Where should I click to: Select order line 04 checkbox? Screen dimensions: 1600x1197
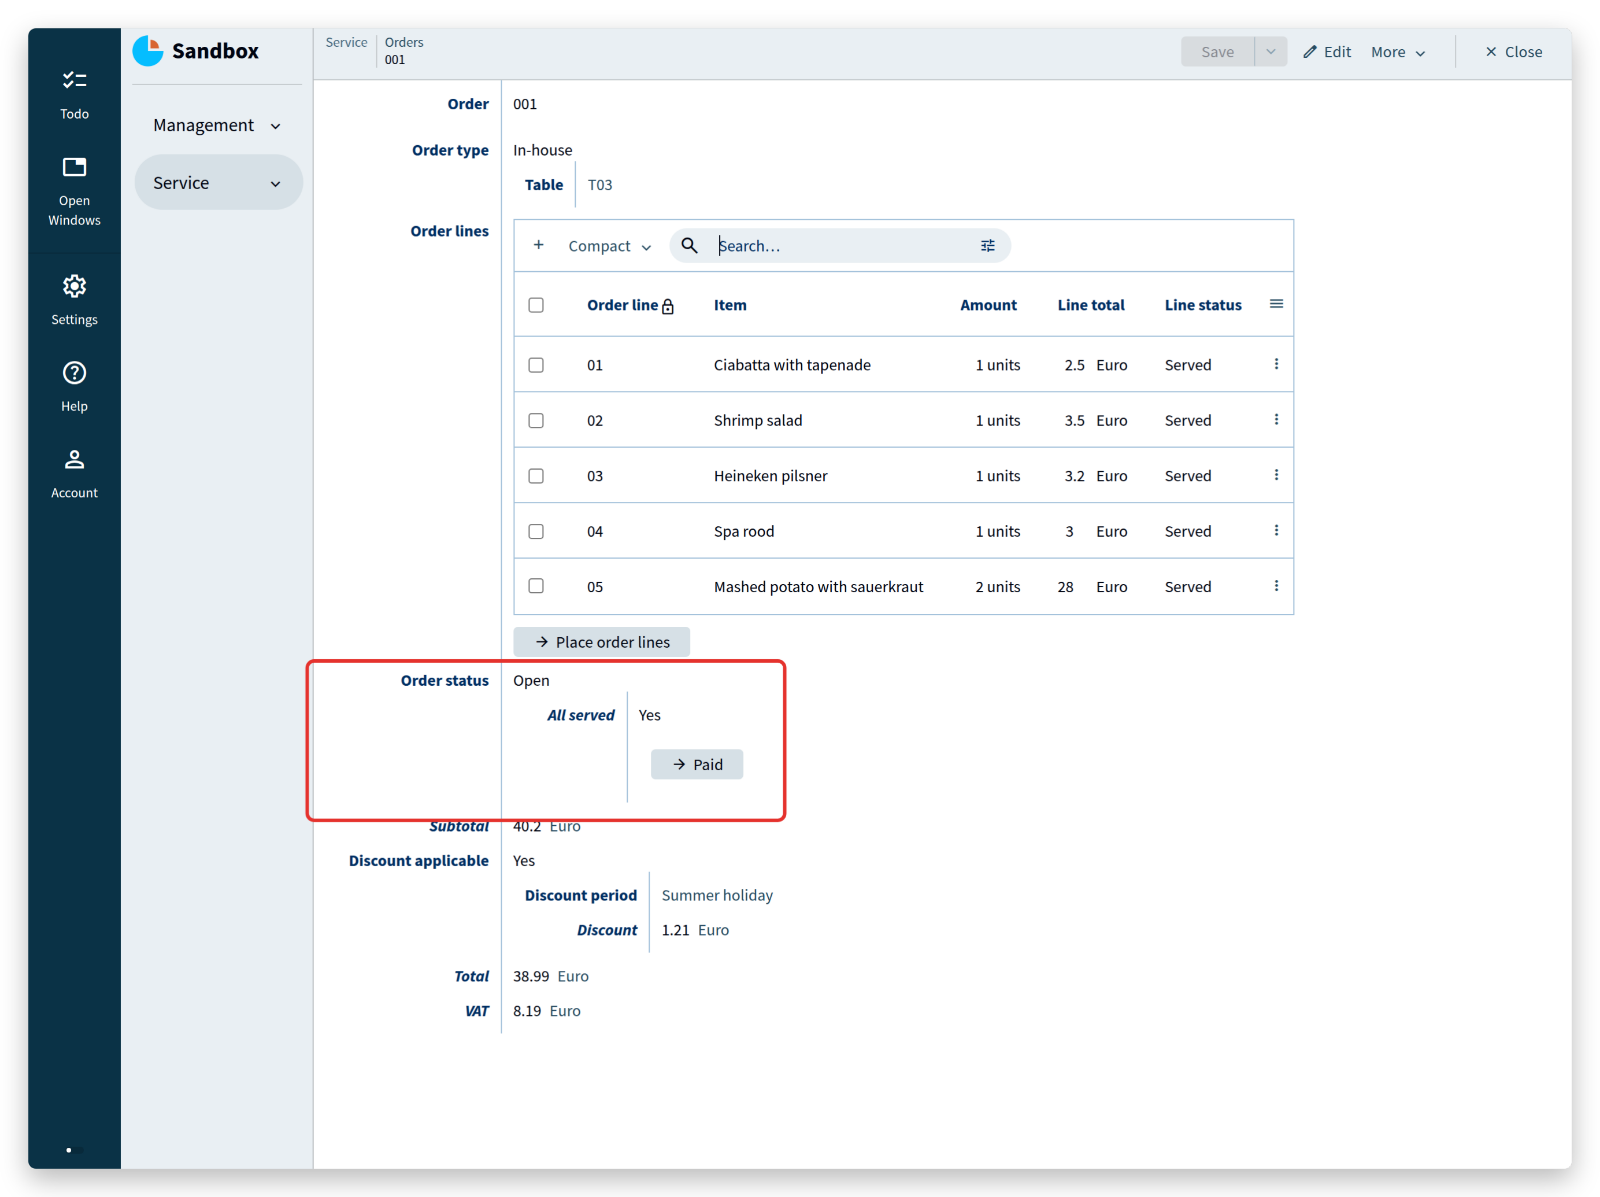[536, 532]
